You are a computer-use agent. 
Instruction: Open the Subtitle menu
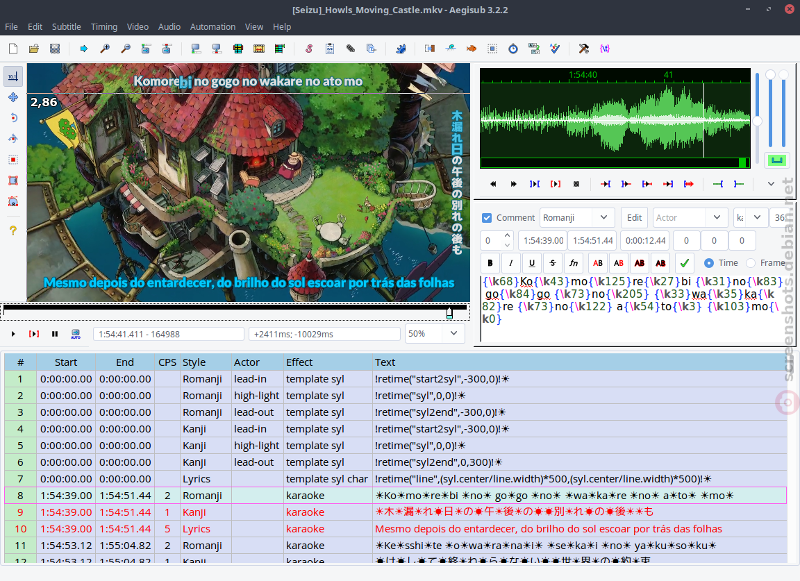point(66,27)
